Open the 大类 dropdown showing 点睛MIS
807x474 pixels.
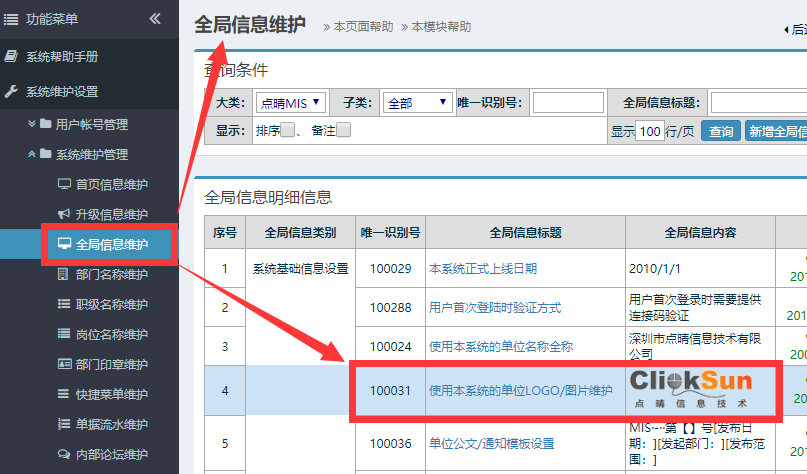point(291,102)
